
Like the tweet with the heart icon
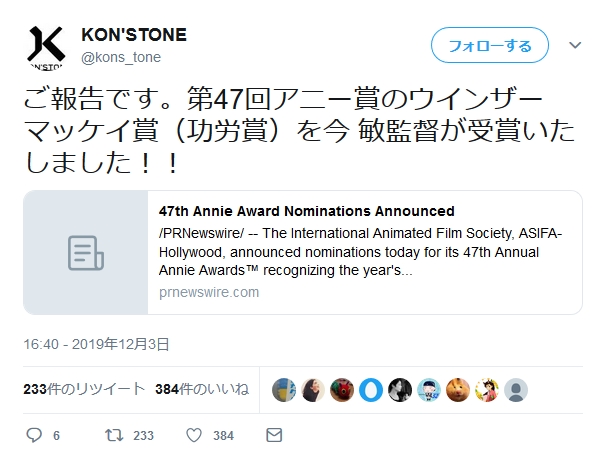pos(194,435)
